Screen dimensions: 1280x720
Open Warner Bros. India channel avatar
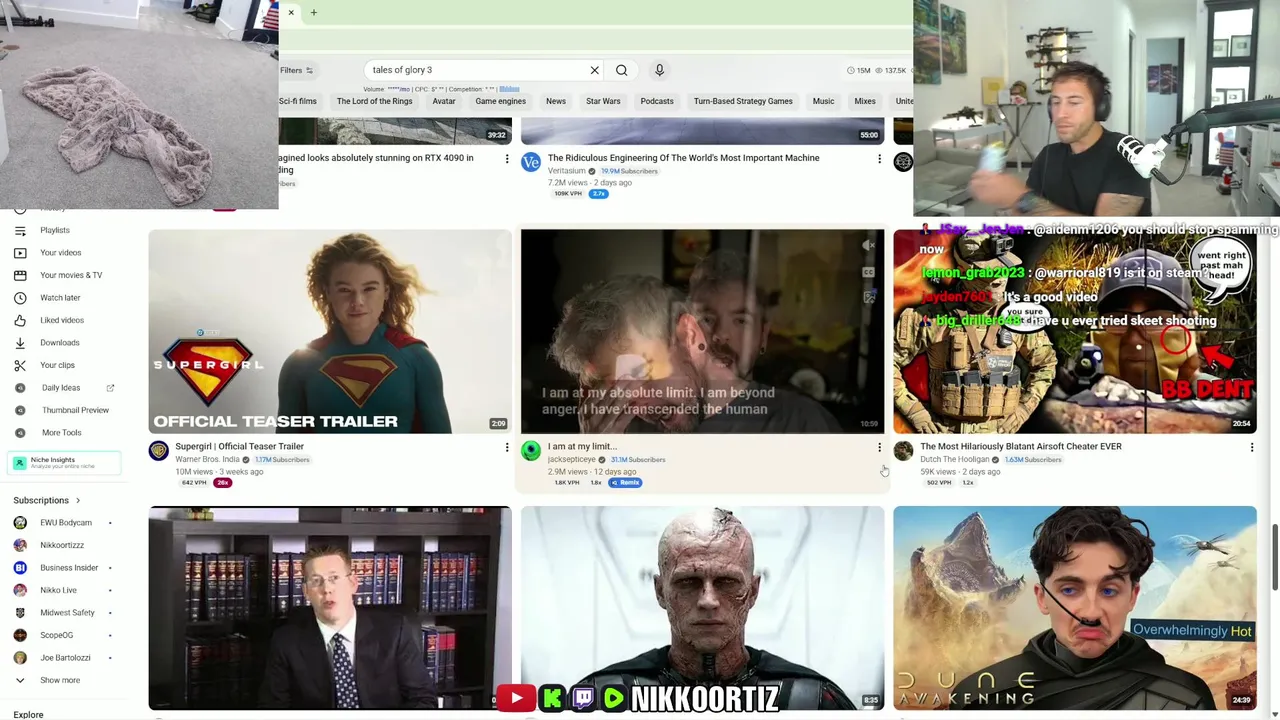pos(159,451)
